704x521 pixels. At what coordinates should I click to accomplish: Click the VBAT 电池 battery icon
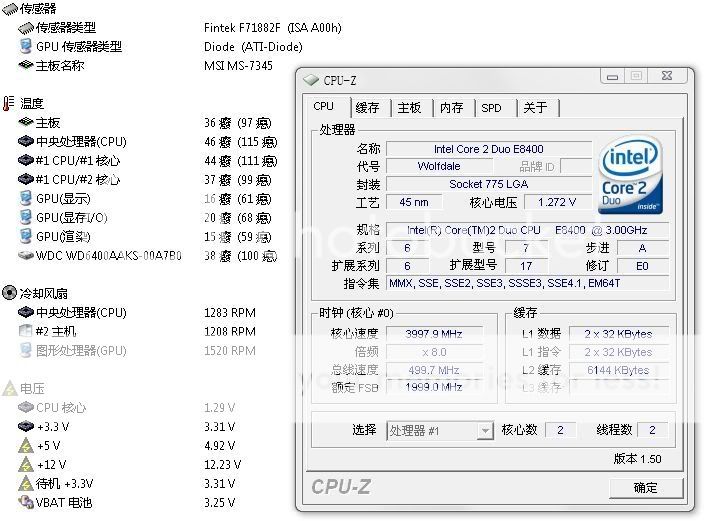[26, 502]
